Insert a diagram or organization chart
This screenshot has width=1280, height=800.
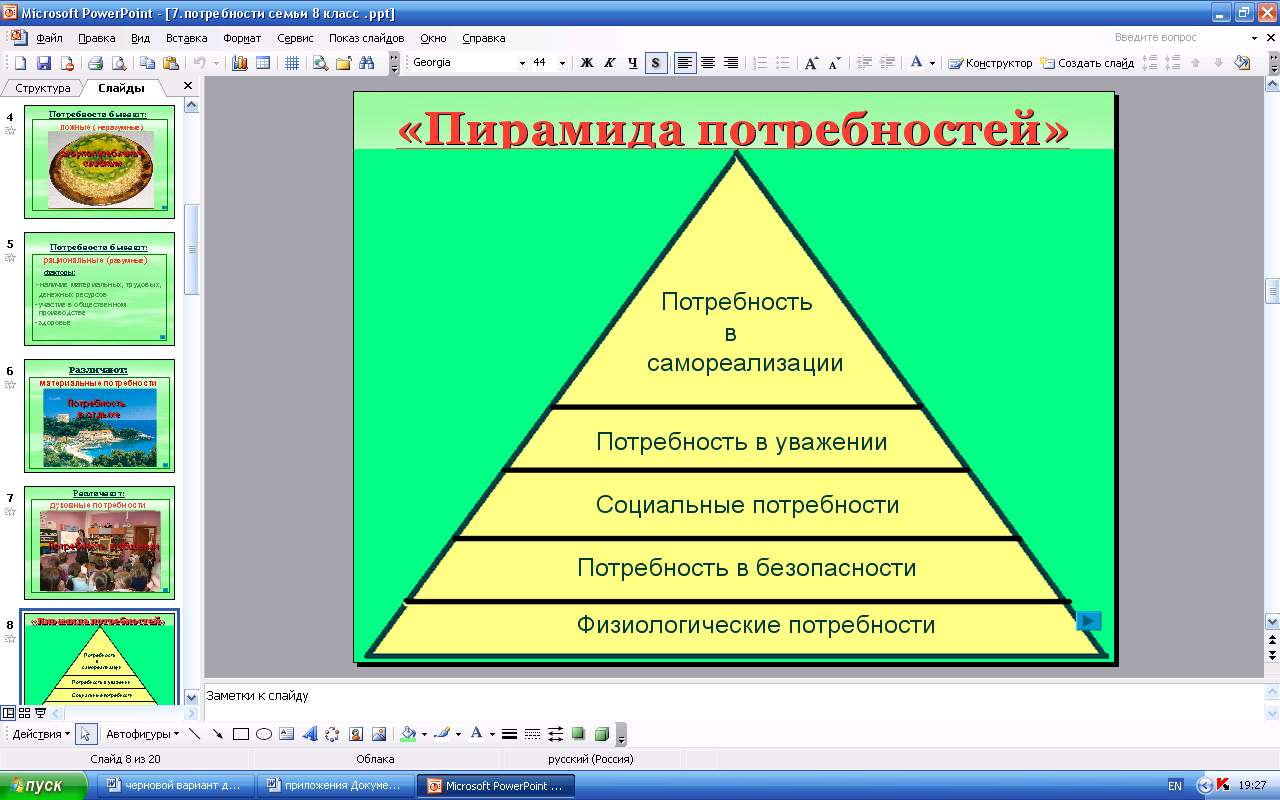[x=332, y=734]
